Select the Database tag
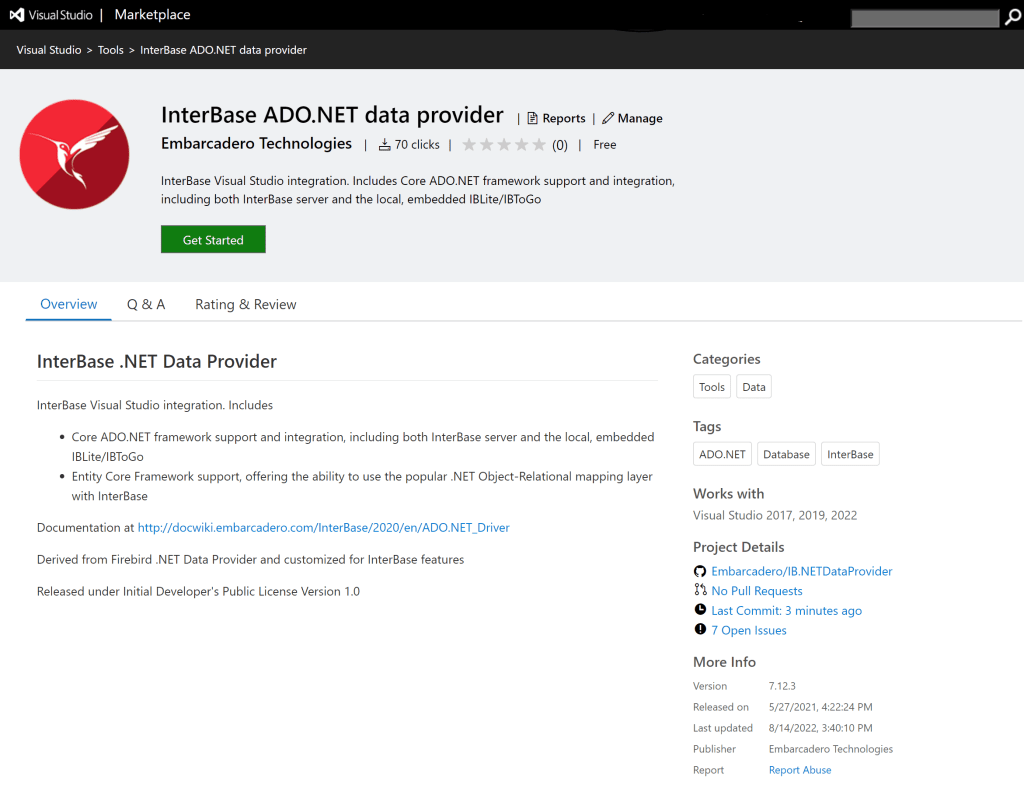Screen dimensions: 1024x788 tap(786, 453)
